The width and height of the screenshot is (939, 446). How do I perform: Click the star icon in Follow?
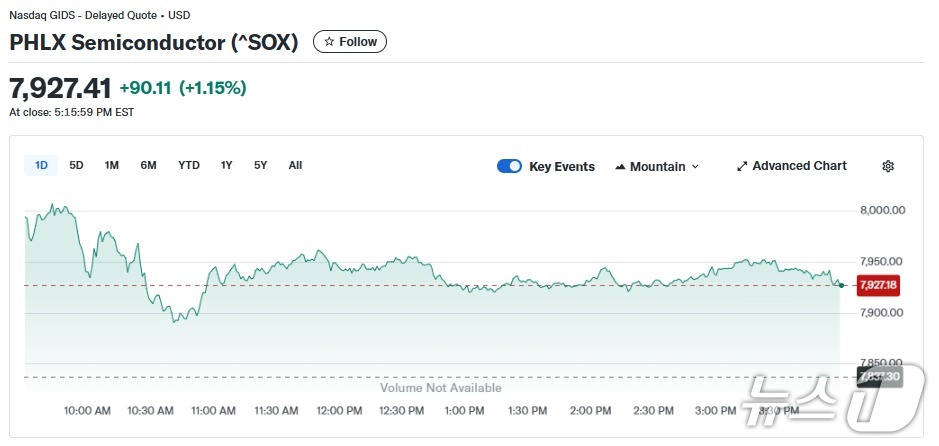[329, 42]
